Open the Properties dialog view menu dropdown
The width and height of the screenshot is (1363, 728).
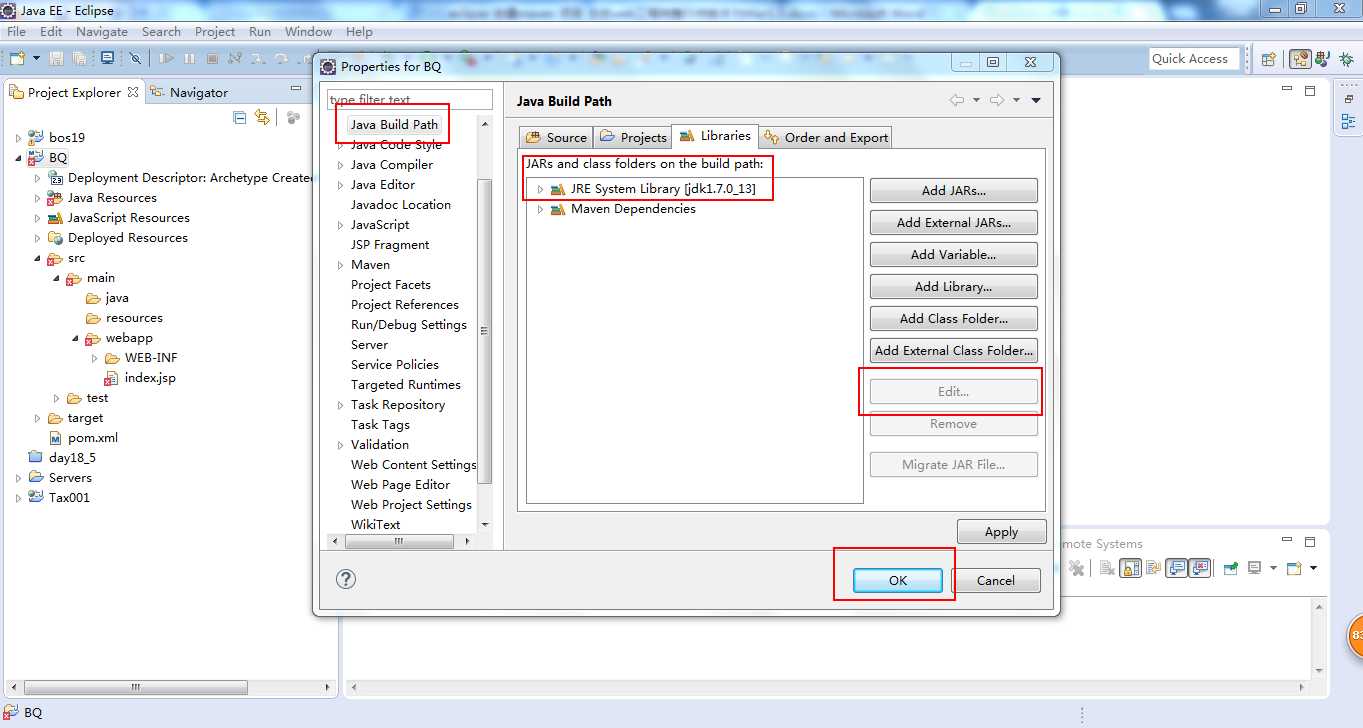(1036, 100)
